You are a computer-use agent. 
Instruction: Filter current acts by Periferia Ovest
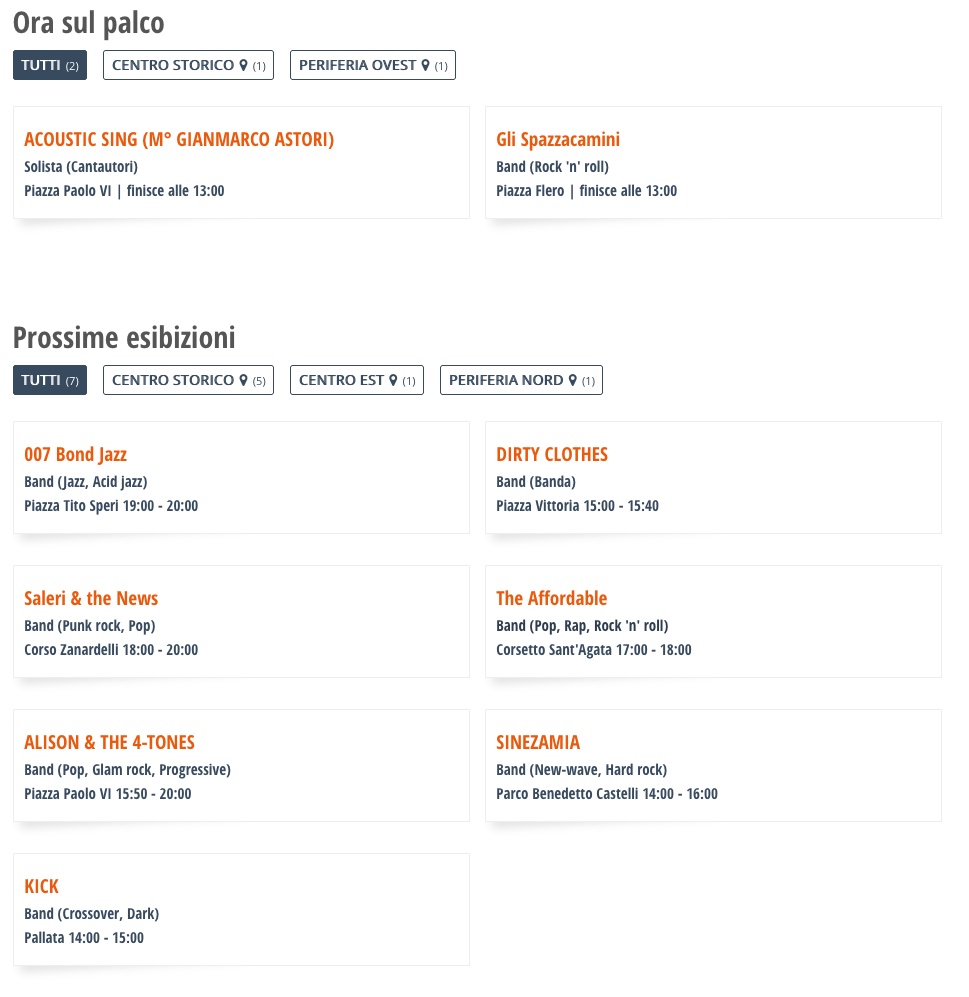tap(373, 65)
